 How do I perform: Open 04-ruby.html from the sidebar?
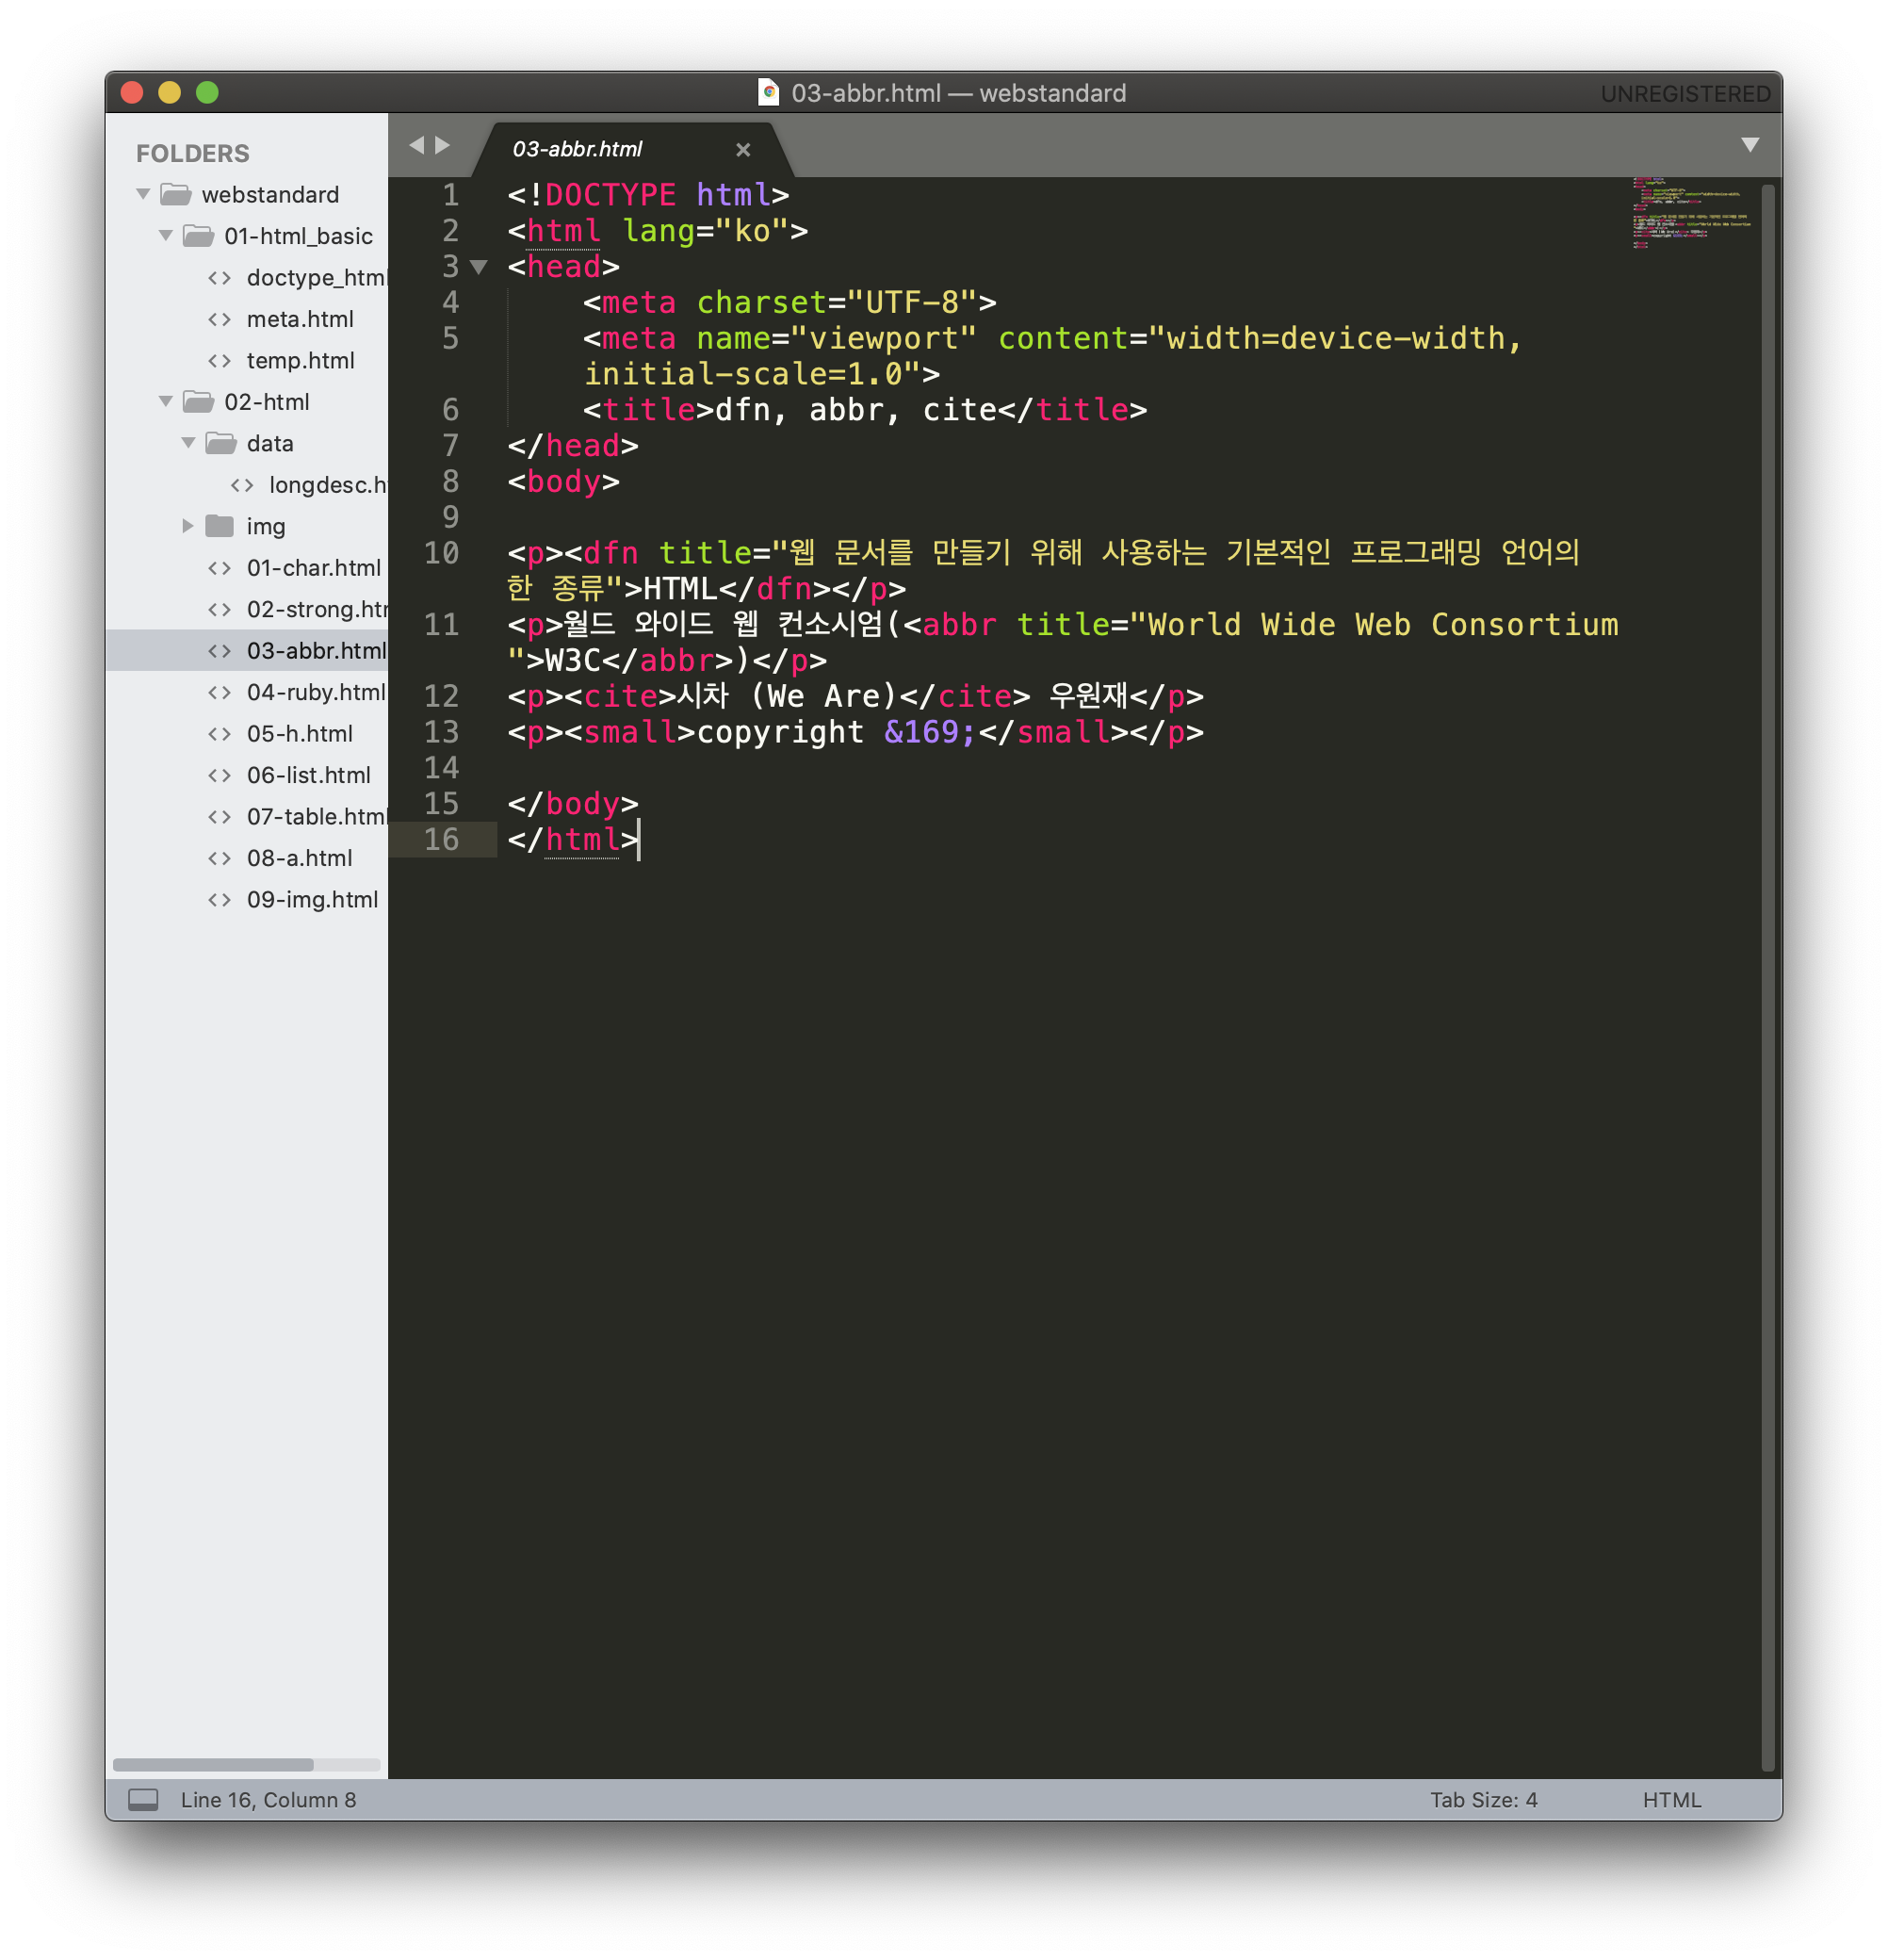[315, 692]
